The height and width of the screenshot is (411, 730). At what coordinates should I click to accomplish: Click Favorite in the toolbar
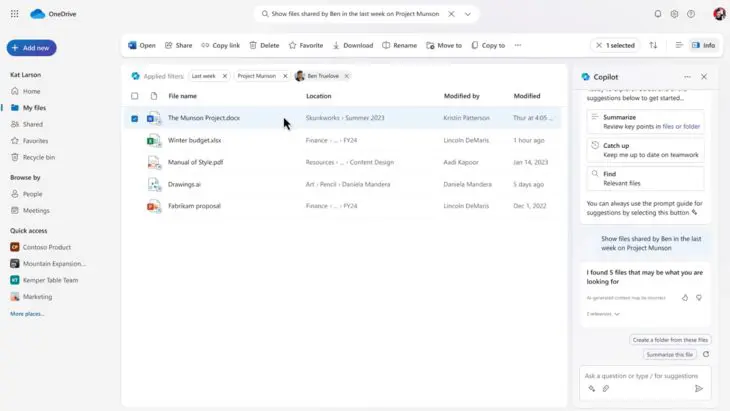306,45
